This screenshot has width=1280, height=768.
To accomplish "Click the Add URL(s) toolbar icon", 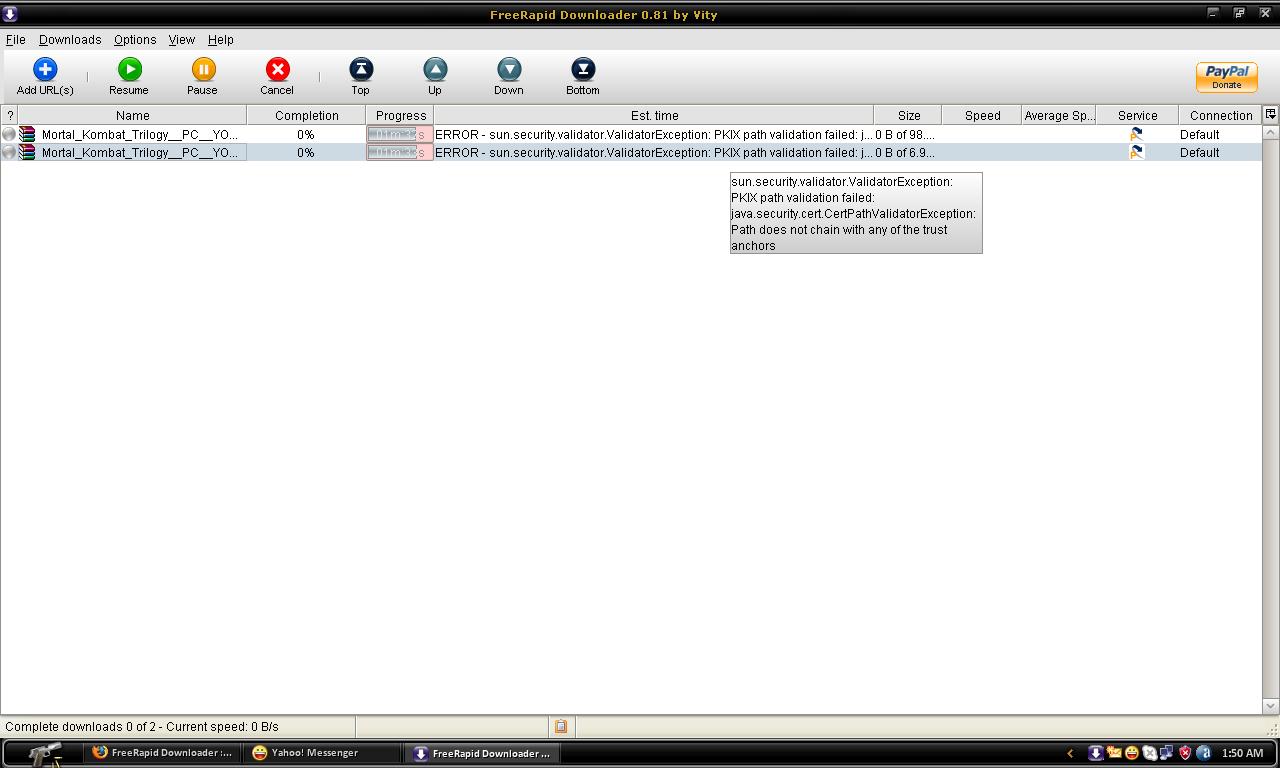I will pos(45,70).
